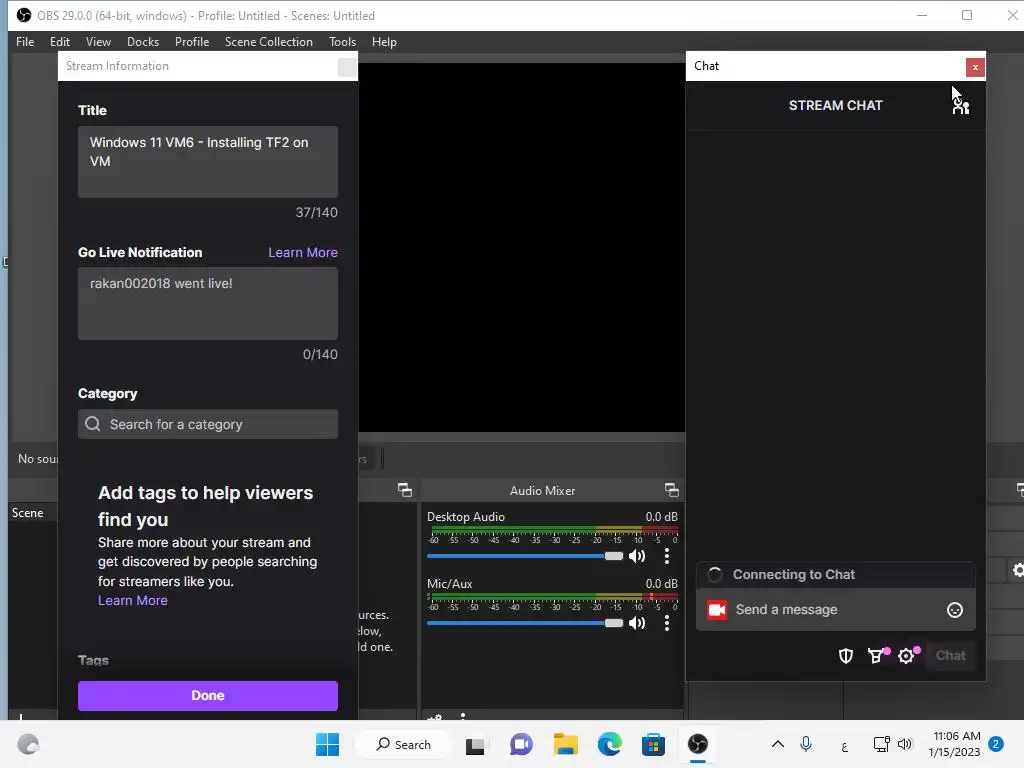Image resolution: width=1024 pixels, height=768 pixels.
Task: Click the OBS Studio taskbar icon
Action: point(697,744)
